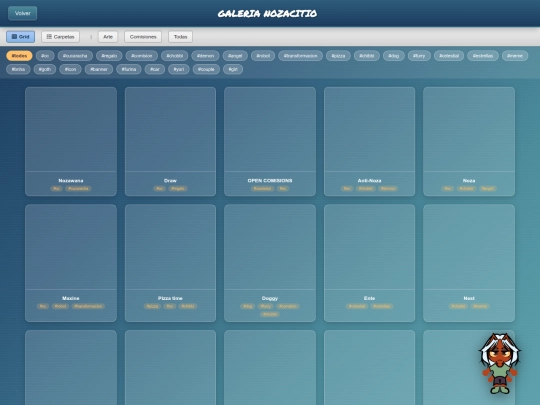Filter by #demon tag in the tag bar
This screenshot has height=405, width=540.
[x=205, y=55]
